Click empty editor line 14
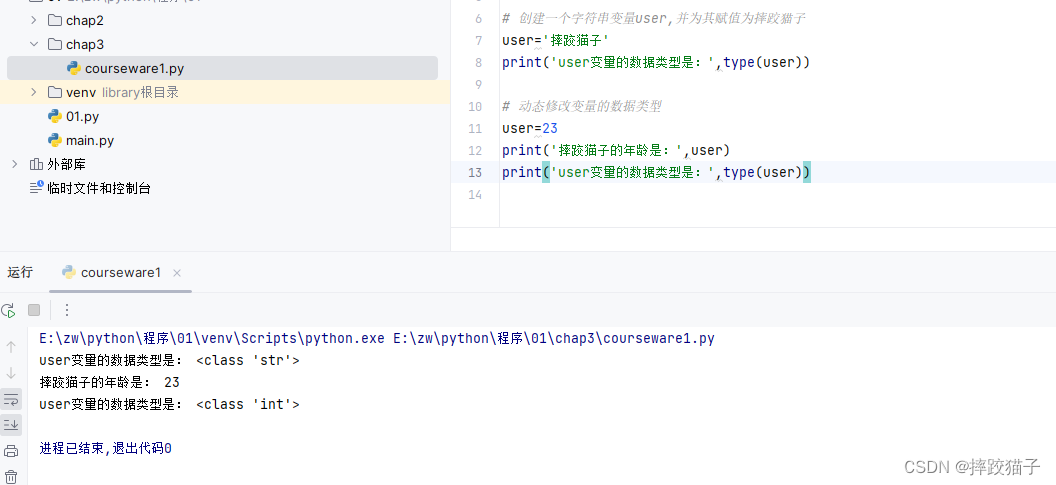This screenshot has height=485, width=1056. click(x=778, y=195)
